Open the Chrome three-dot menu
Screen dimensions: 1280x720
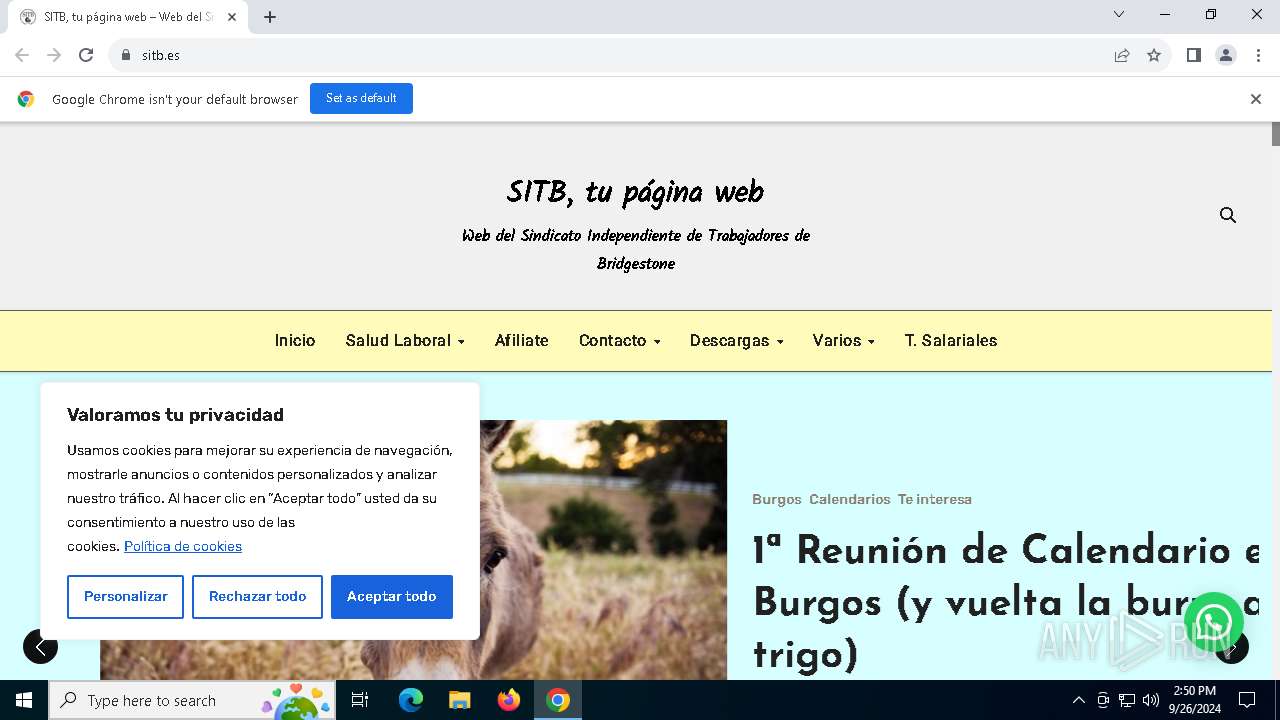(x=1258, y=55)
